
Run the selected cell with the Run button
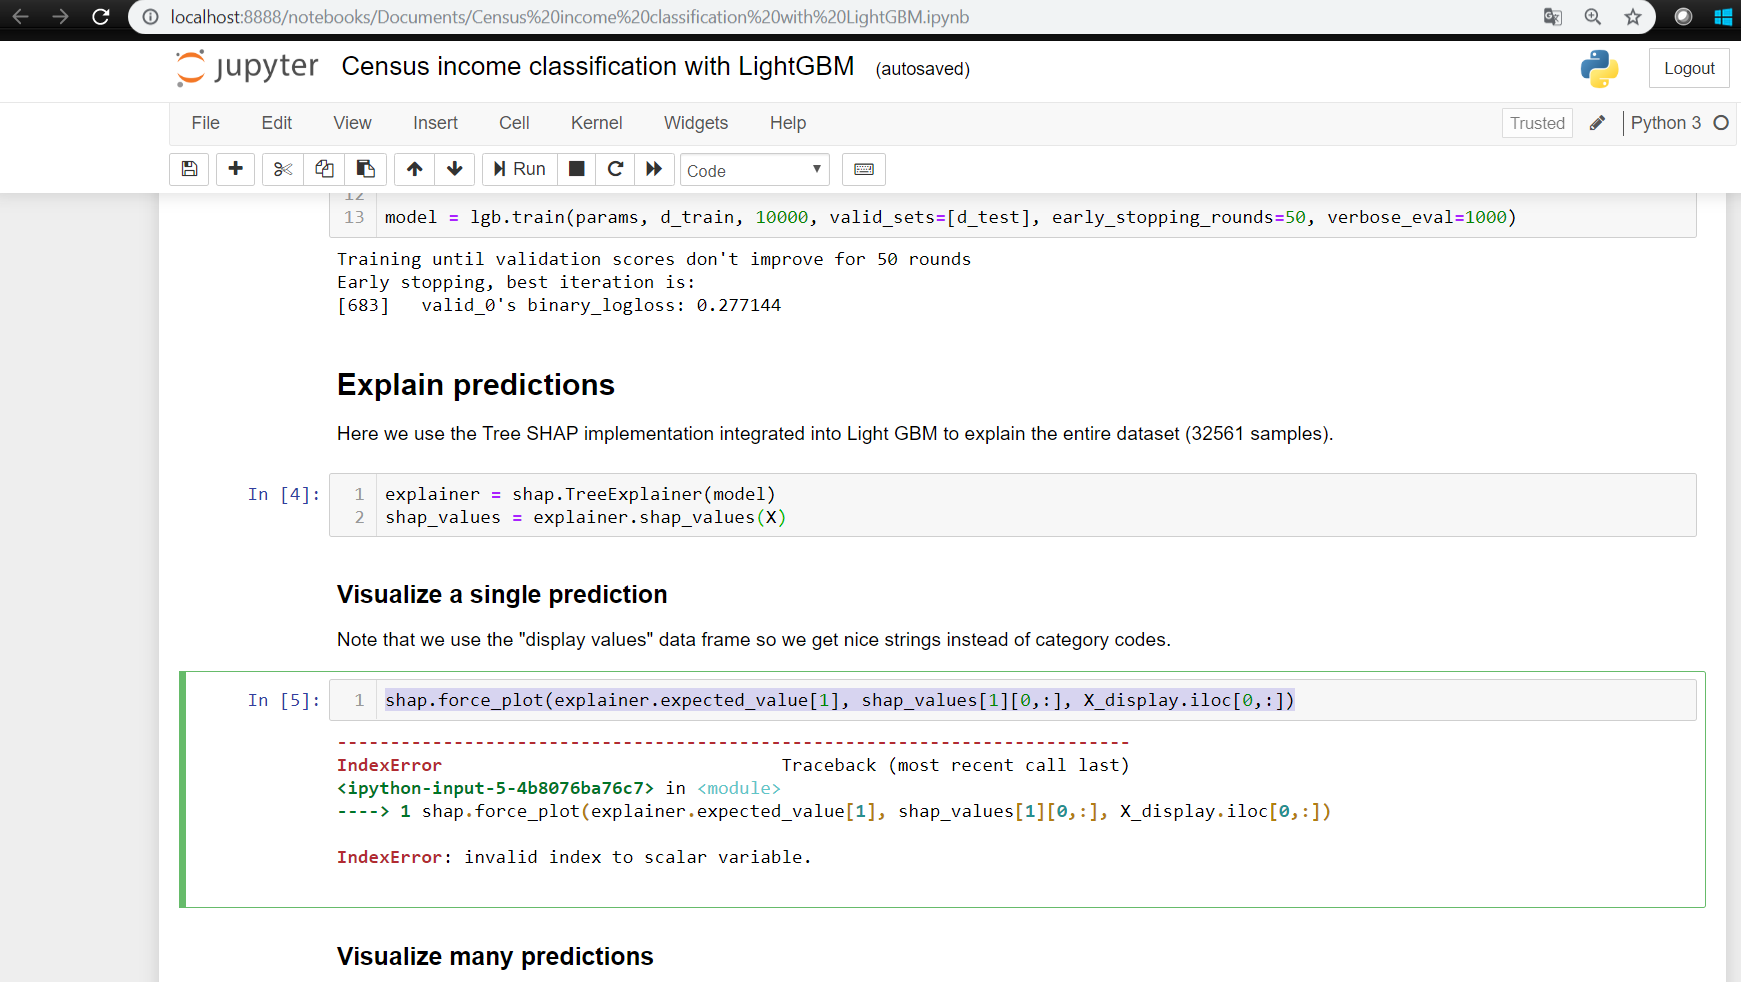point(518,169)
